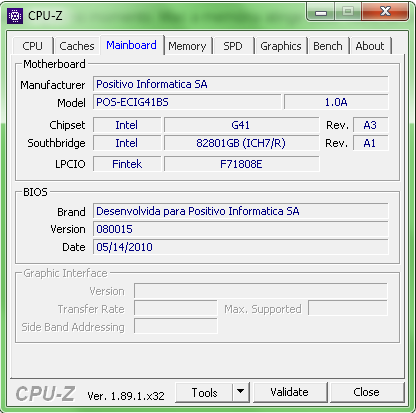Click southbridge revision A1 value
416x413 pixels.
pos(370,143)
